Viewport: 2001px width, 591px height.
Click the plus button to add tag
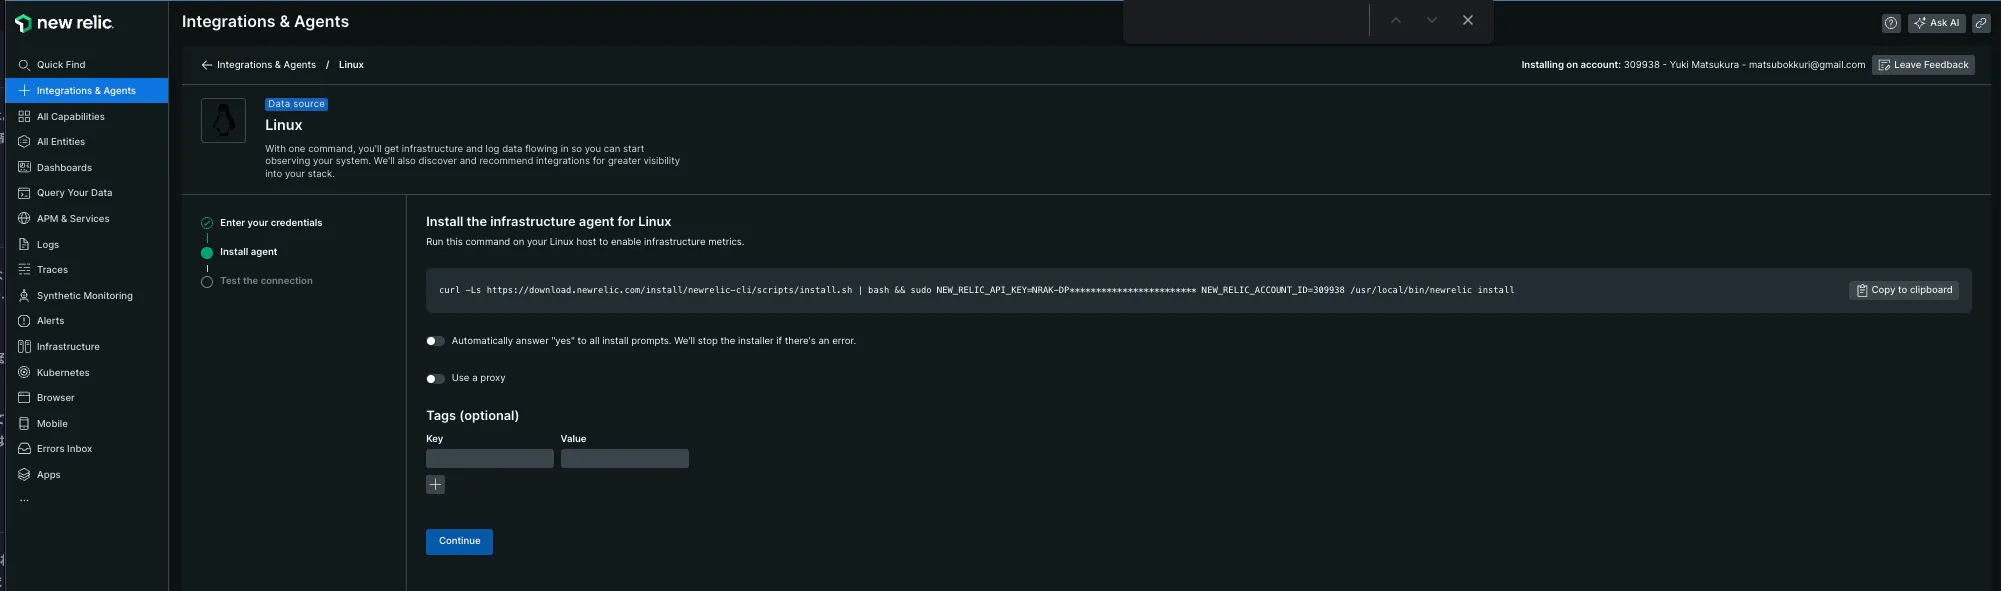(x=435, y=485)
